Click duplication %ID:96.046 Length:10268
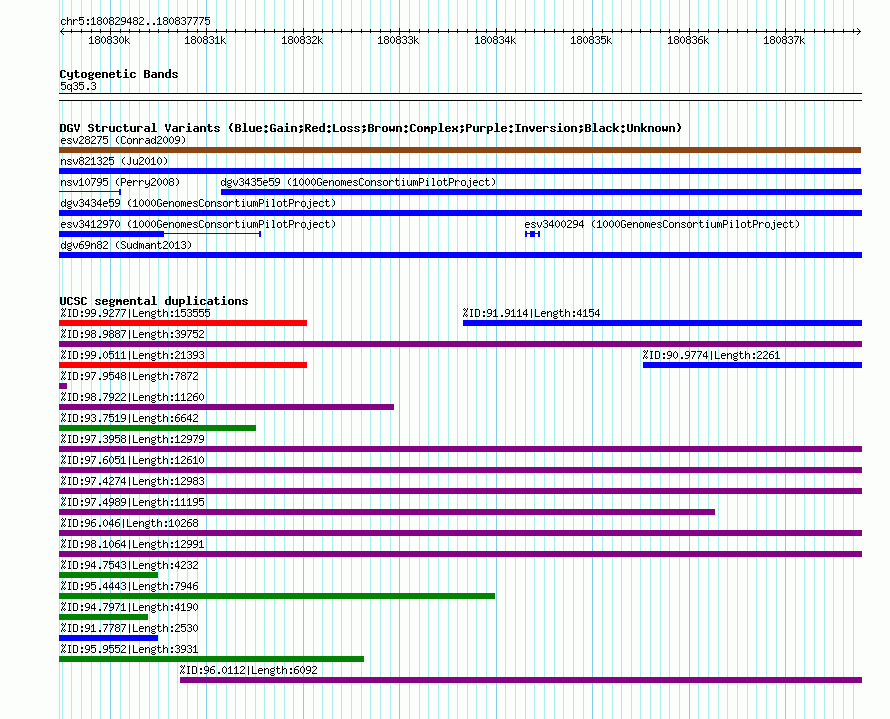This screenshot has height=719, width=890. [x=460, y=533]
